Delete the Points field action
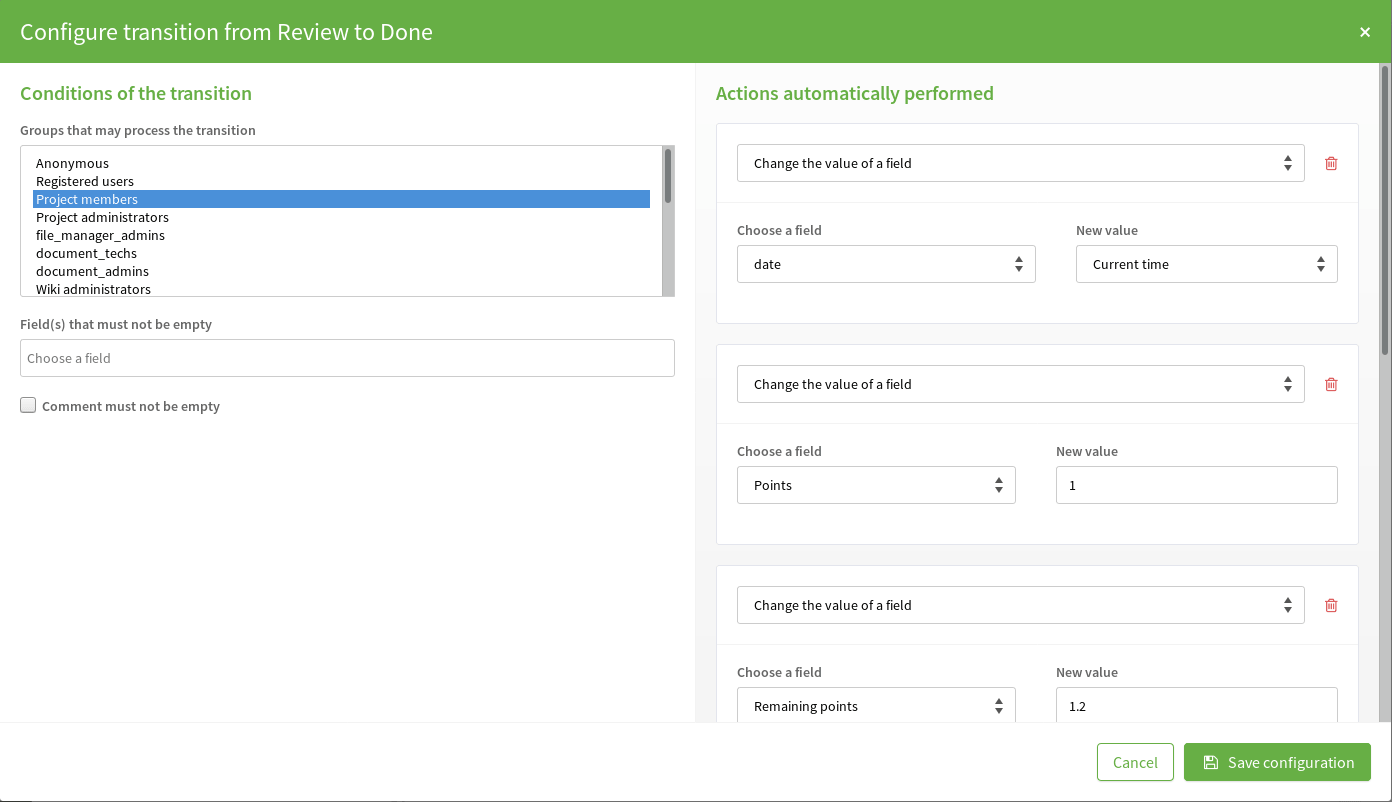 (x=1331, y=384)
